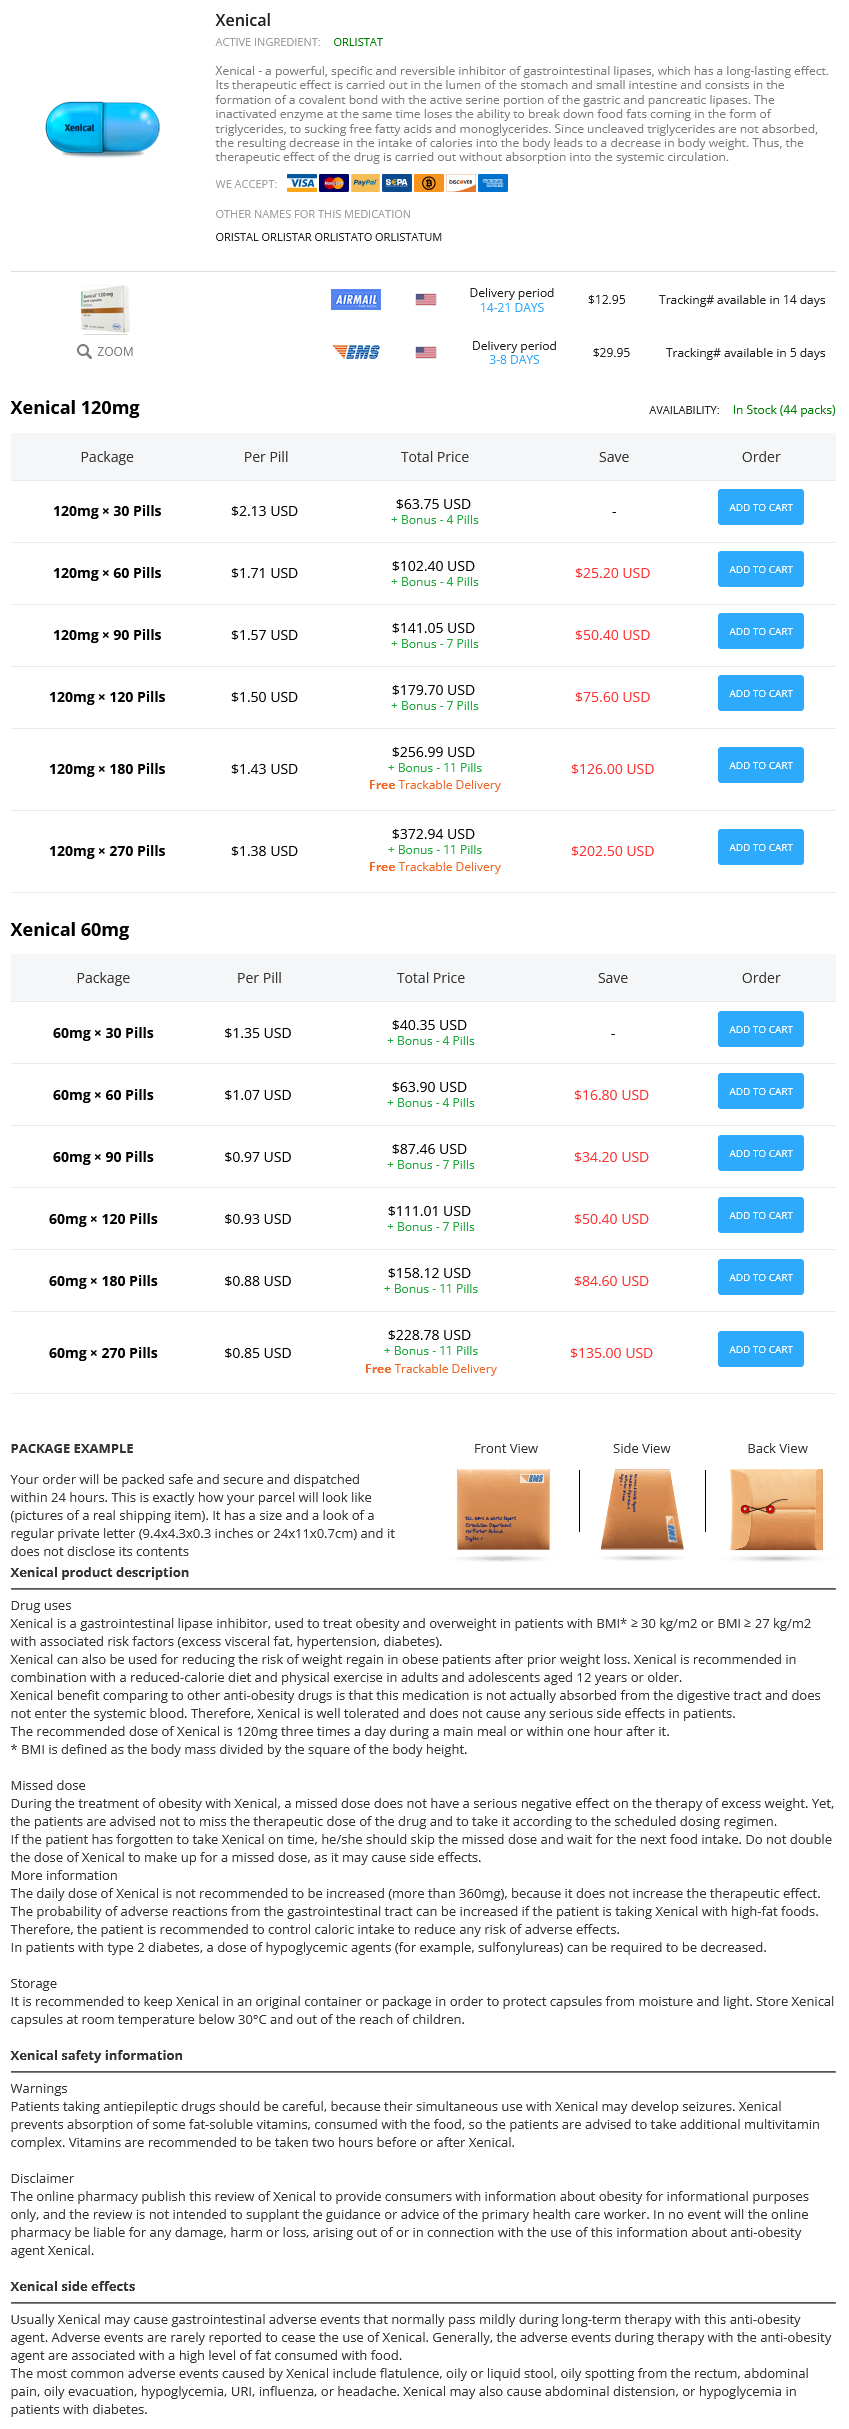View the package Back View image
This screenshot has width=849, height=2429.
point(777,1509)
